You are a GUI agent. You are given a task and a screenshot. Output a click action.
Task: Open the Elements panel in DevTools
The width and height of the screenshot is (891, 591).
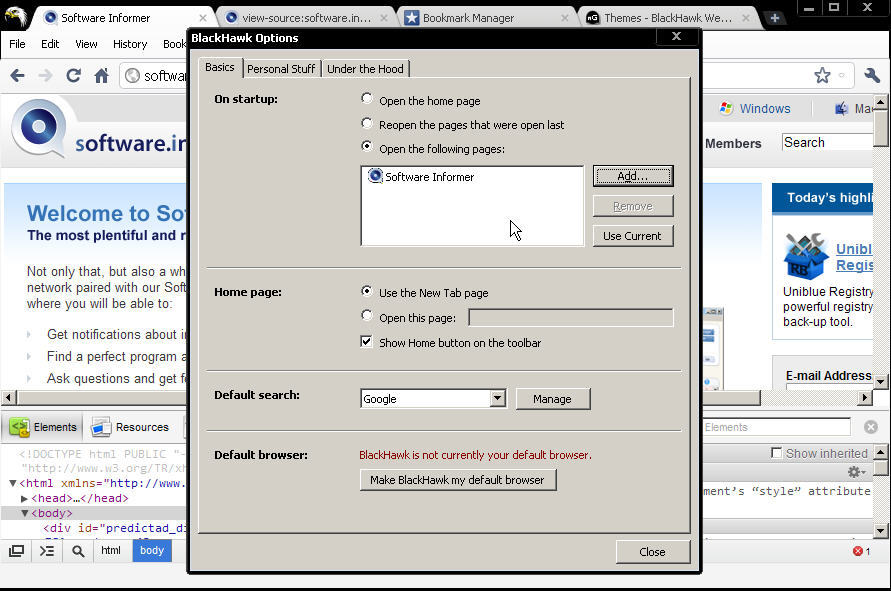coord(43,427)
